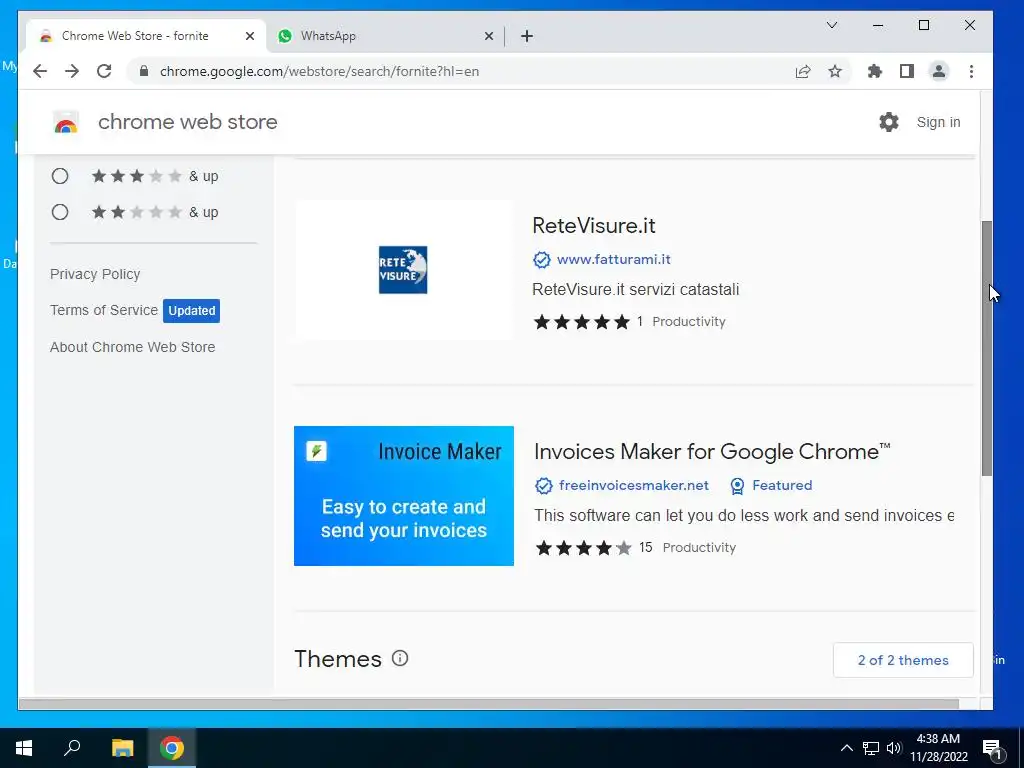The width and height of the screenshot is (1024, 768).
Task: Bookmark this page with the star icon
Action: [x=835, y=71]
